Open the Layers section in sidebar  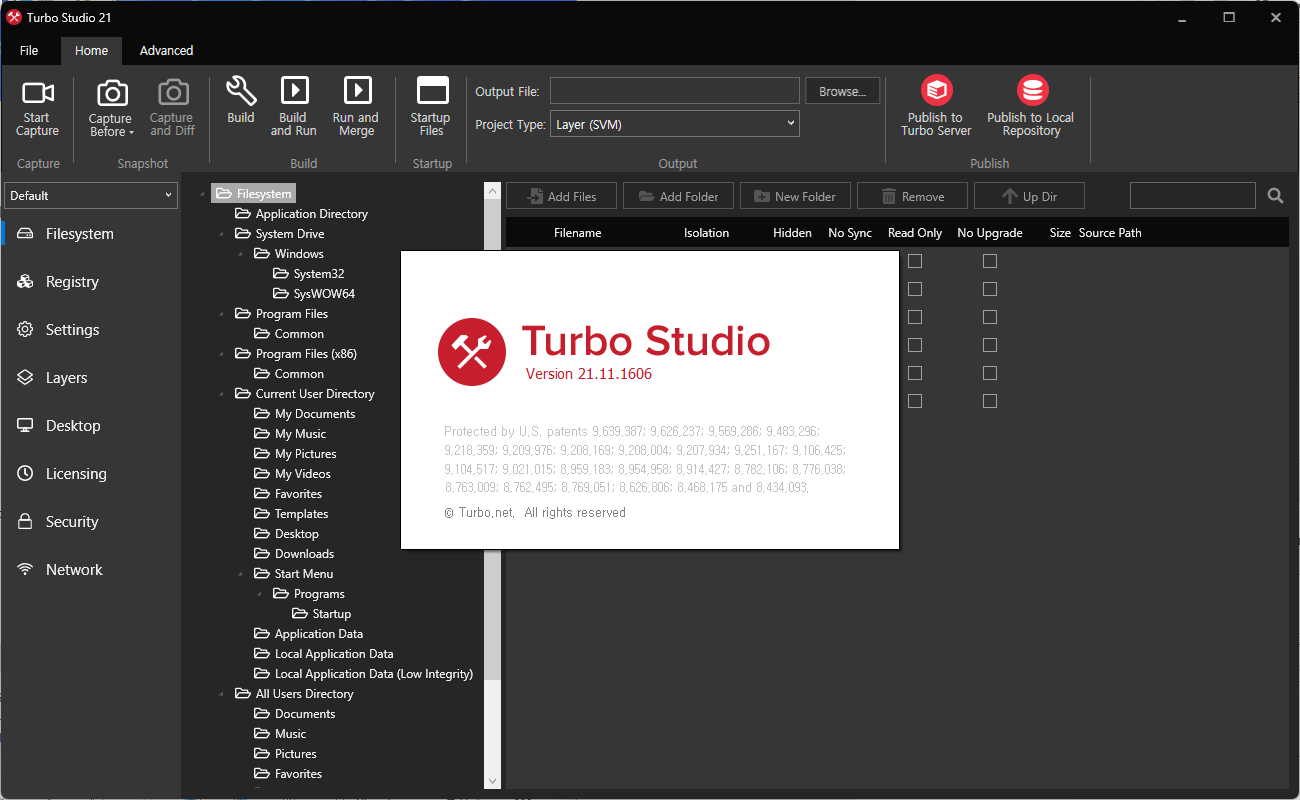tap(90, 378)
